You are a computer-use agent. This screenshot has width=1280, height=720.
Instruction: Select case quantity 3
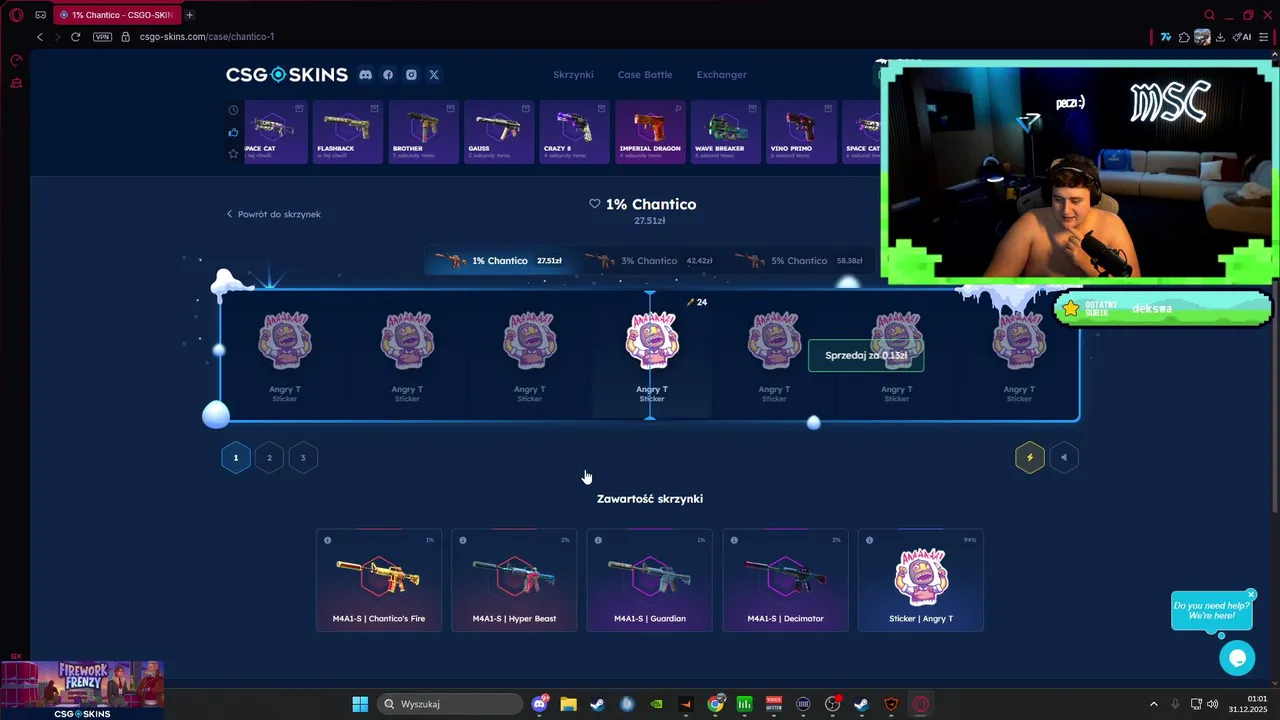[x=303, y=458]
